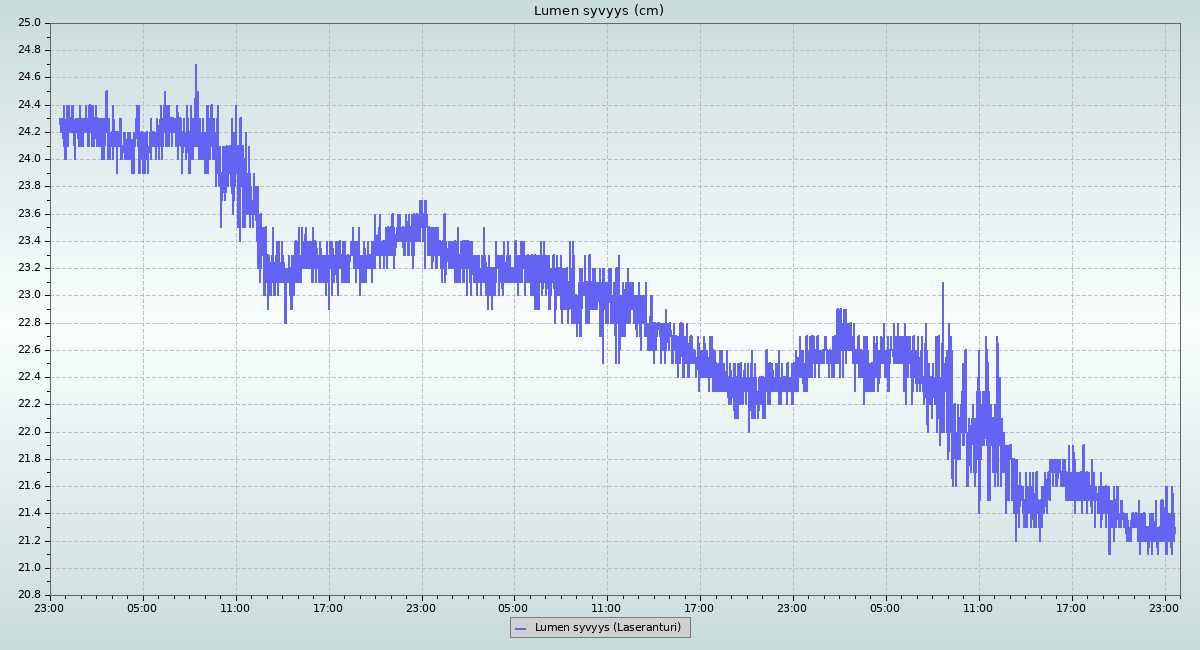Select the 22.6 y-axis label
The width and height of the screenshot is (1200, 650).
pyautogui.click(x=30, y=350)
